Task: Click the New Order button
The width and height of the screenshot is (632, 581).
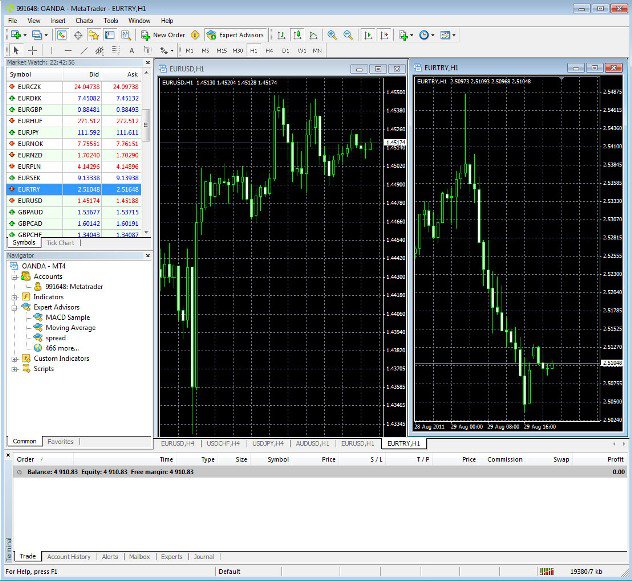Action: click(x=162, y=35)
